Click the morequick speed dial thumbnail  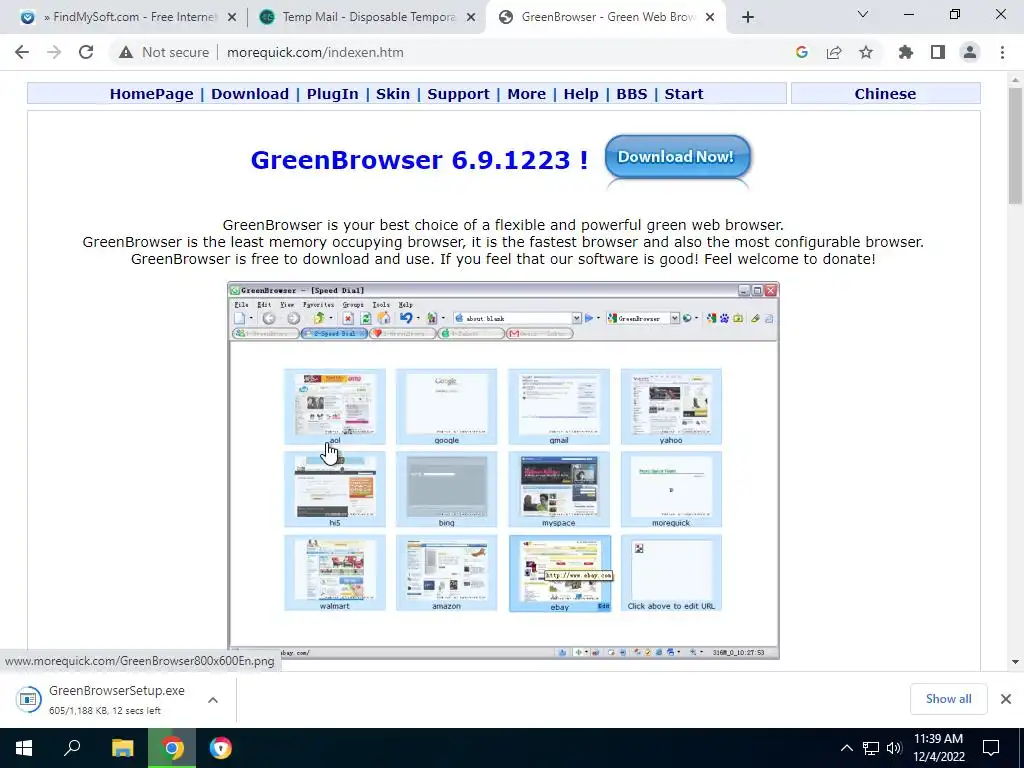(x=671, y=489)
